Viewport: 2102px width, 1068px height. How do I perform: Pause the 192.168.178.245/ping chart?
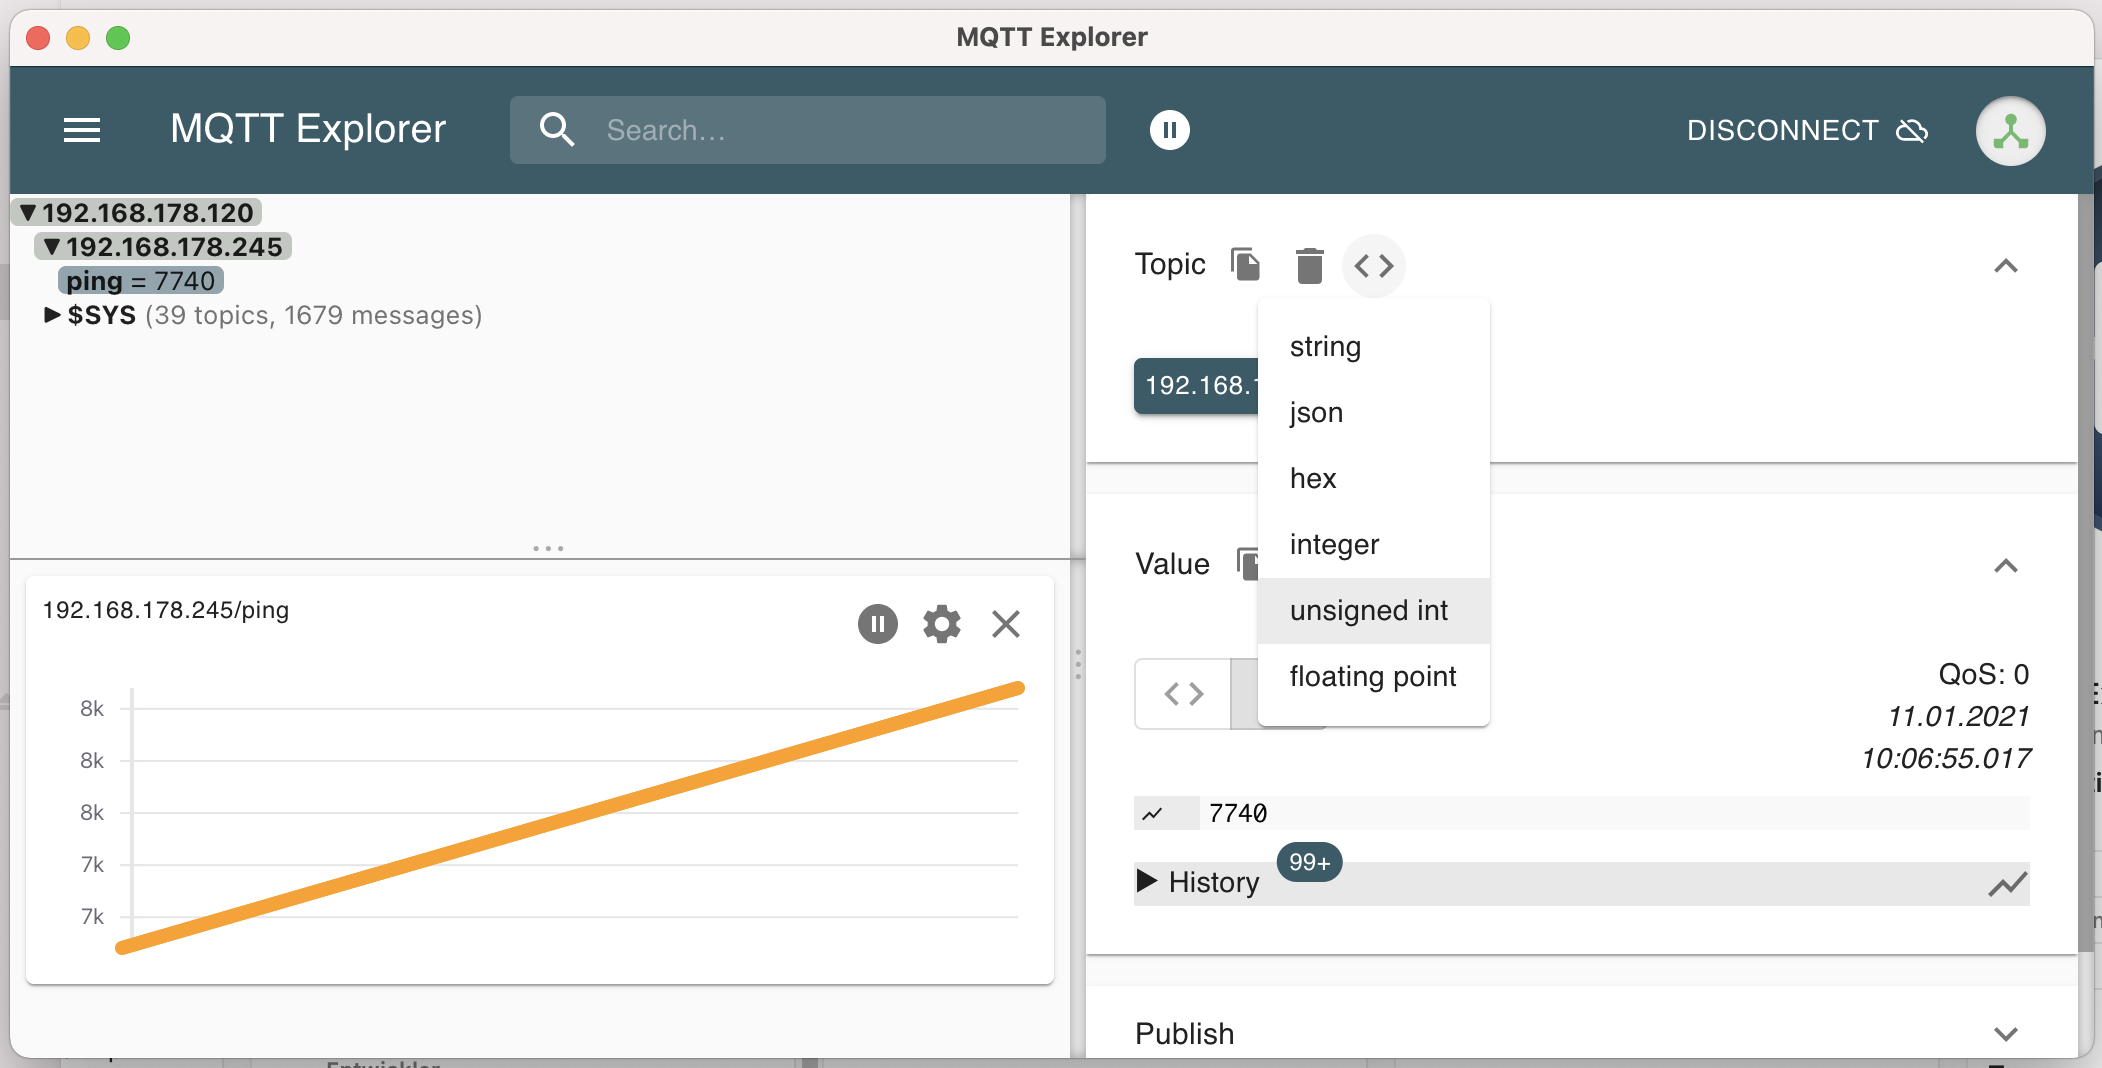click(878, 624)
